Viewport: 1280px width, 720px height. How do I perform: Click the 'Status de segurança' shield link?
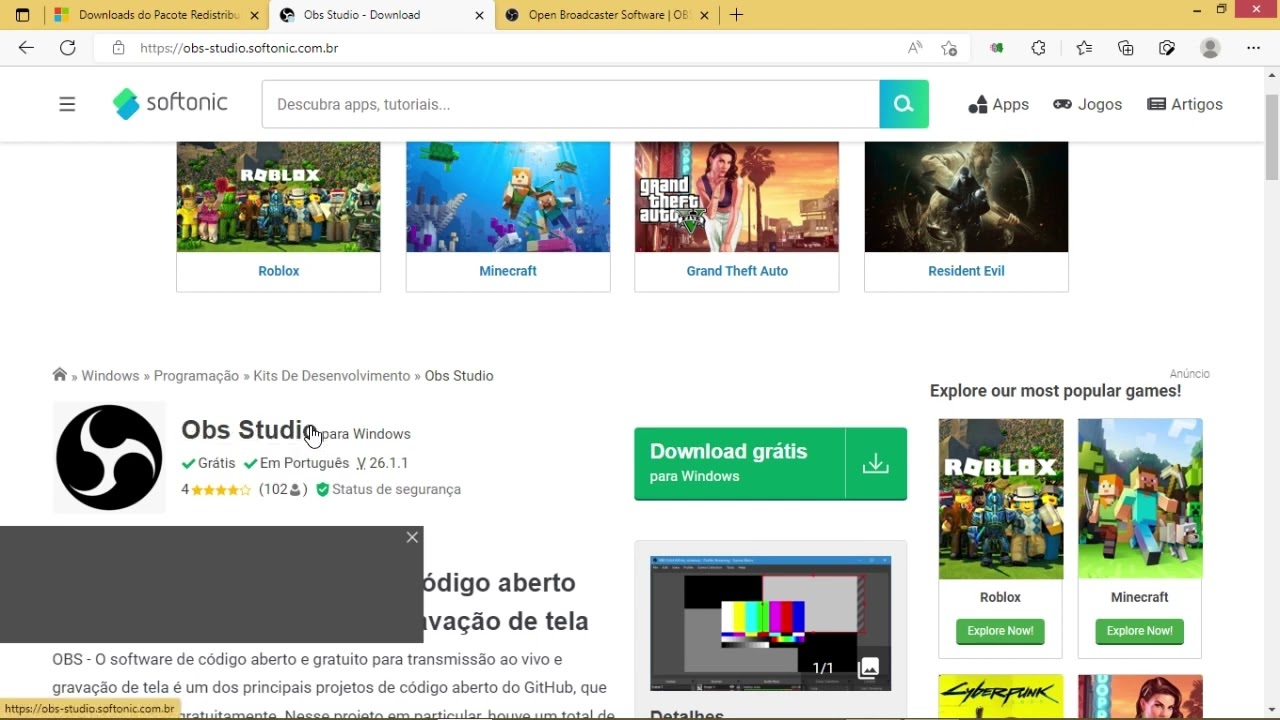click(x=388, y=489)
